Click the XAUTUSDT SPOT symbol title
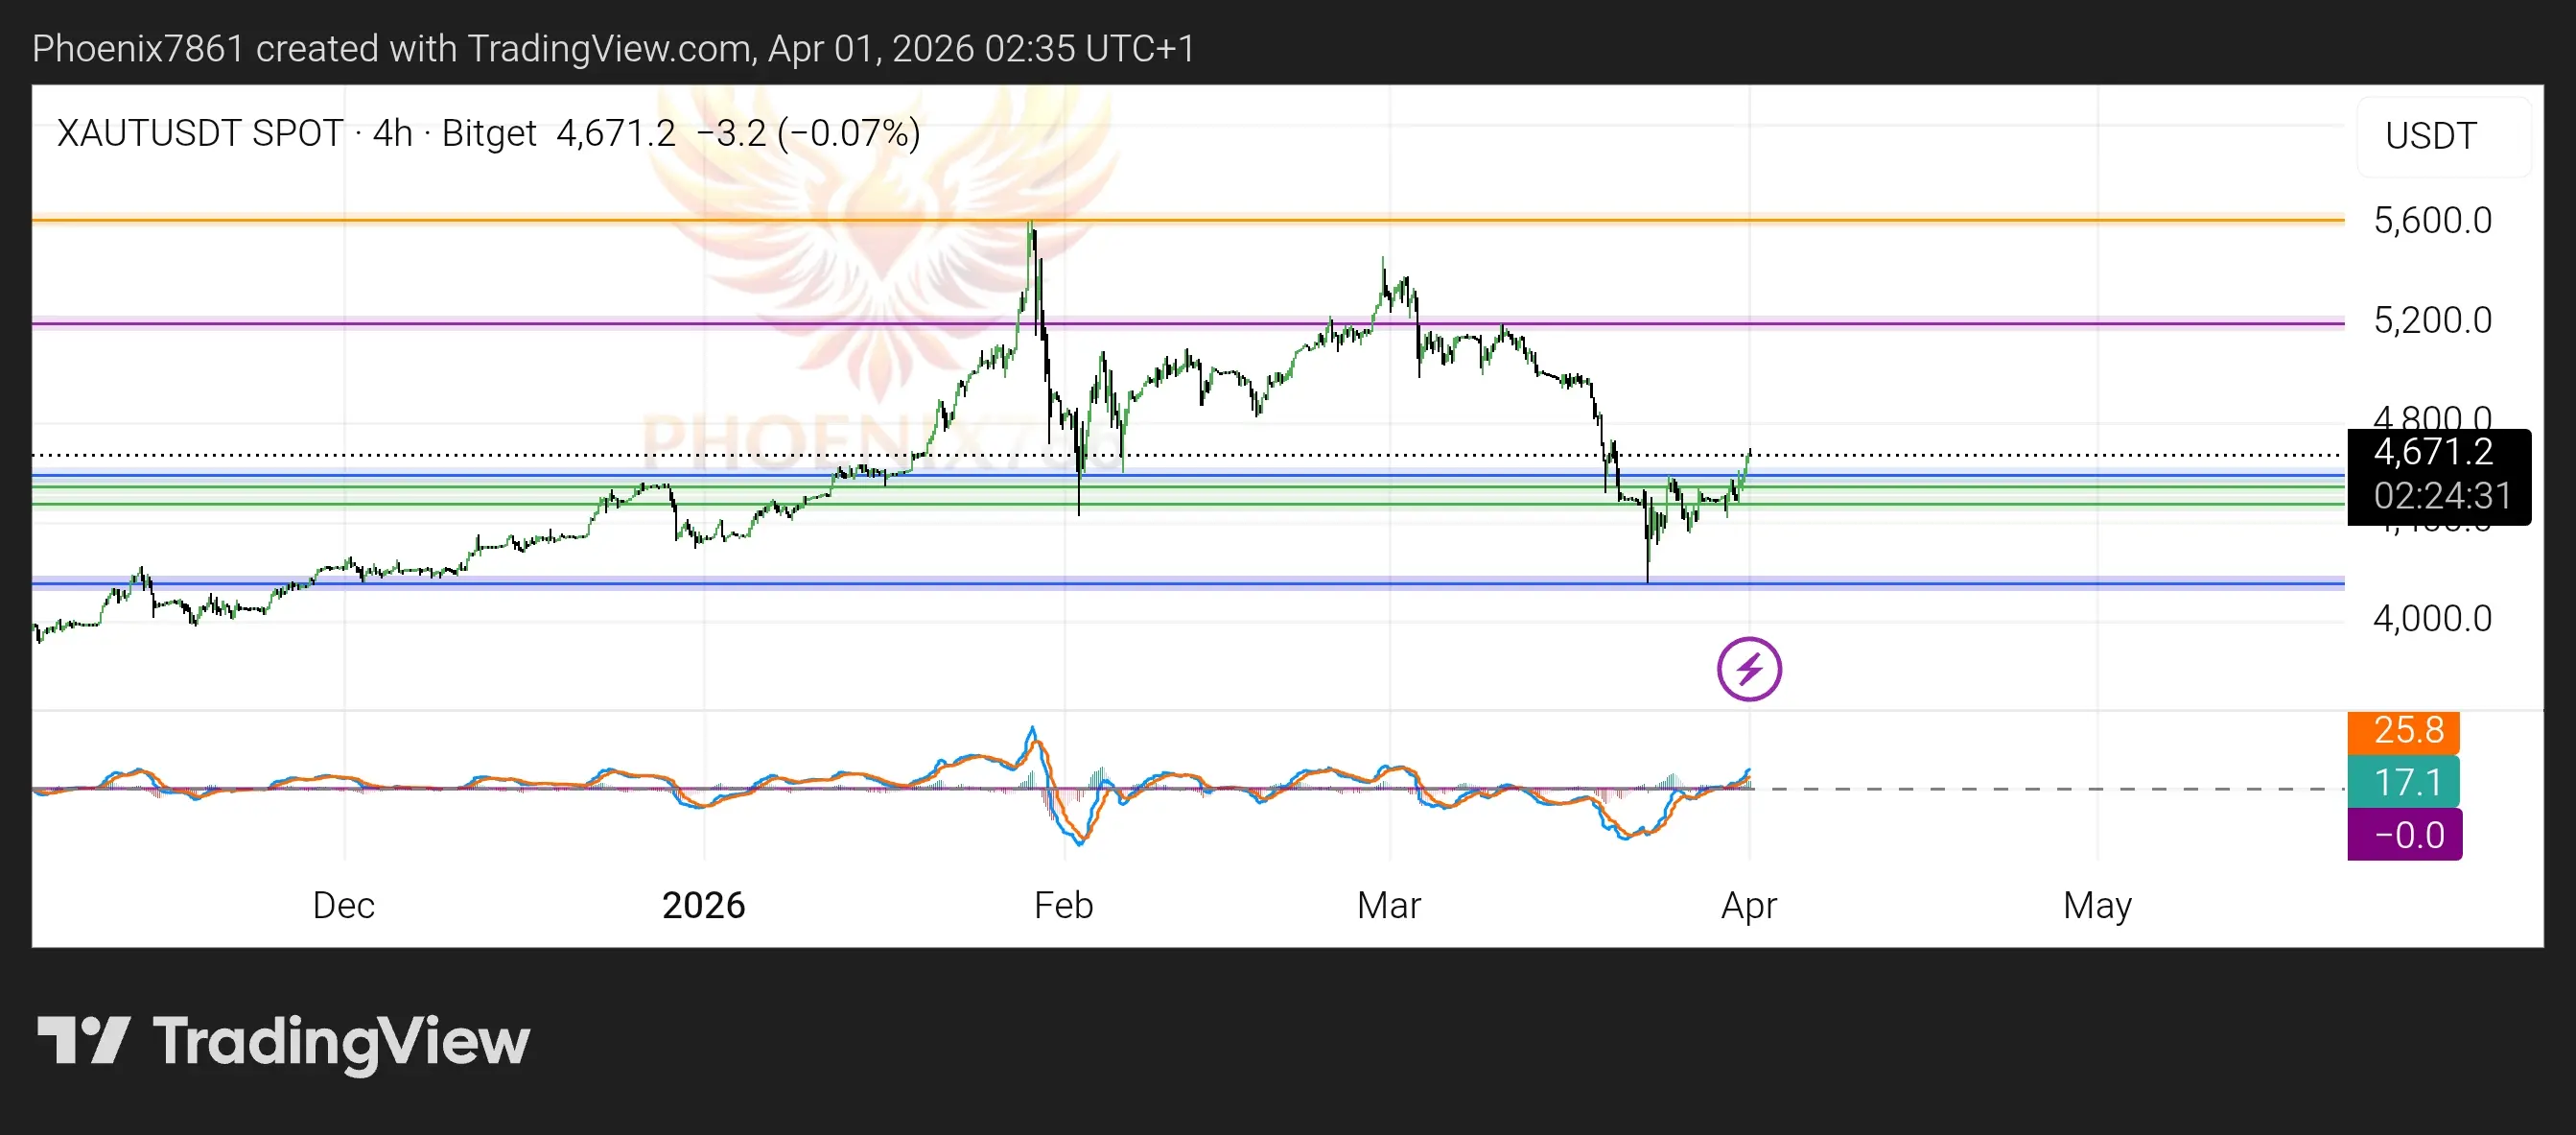Viewport: 2576px width, 1135px height. tap(200, 134)
